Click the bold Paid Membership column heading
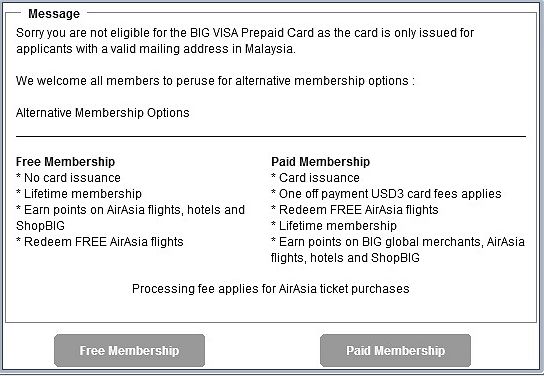The width and height of the screenshot is (544, 376). [x=321, y=162]
